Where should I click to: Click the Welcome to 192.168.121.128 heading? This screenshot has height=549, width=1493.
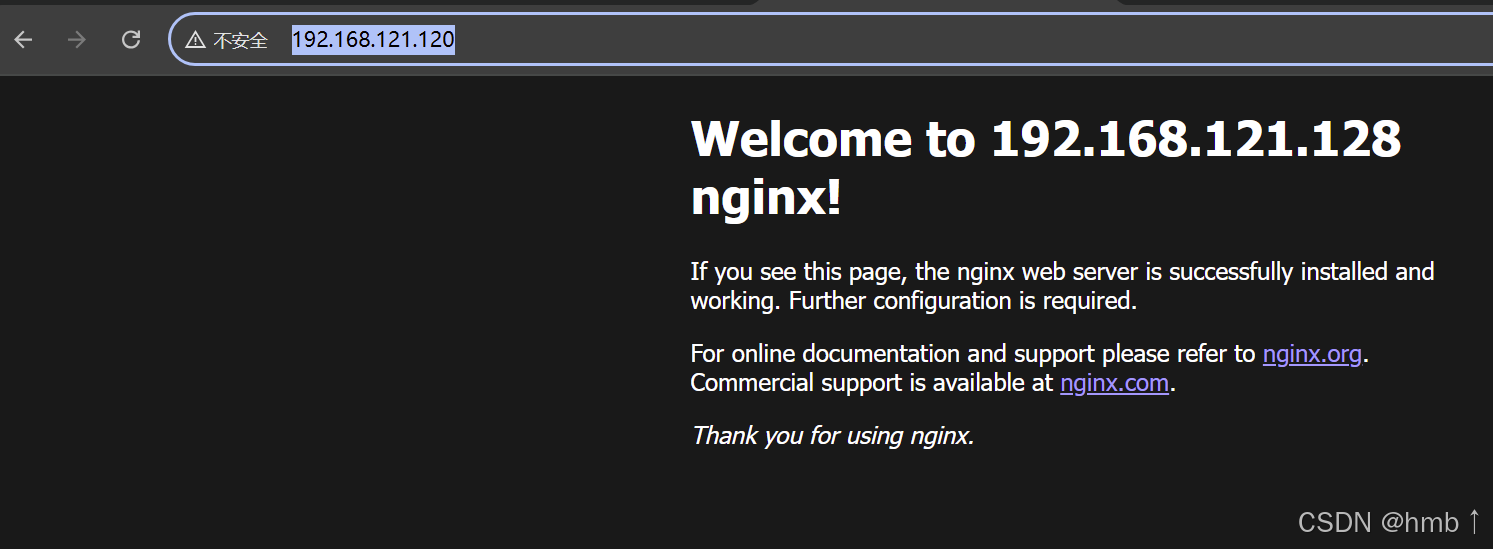(x=1046, y=168)
